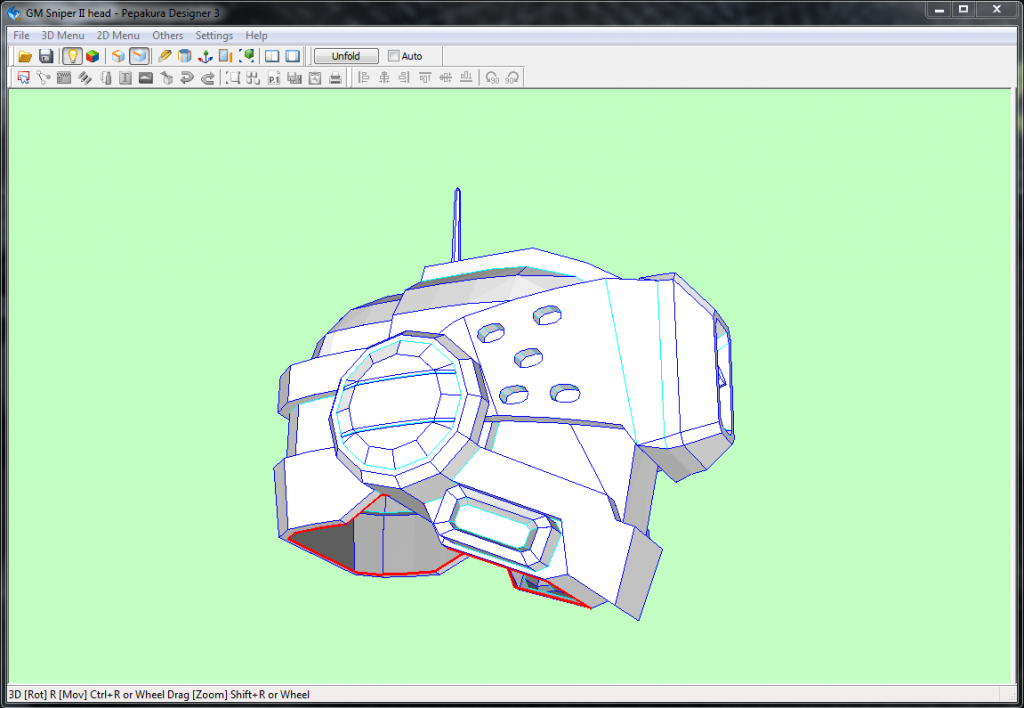Screen dimensions: 1024x708
Task: Click the blue cylinder icon in toolbar
Action: click(x=185, y=56)
